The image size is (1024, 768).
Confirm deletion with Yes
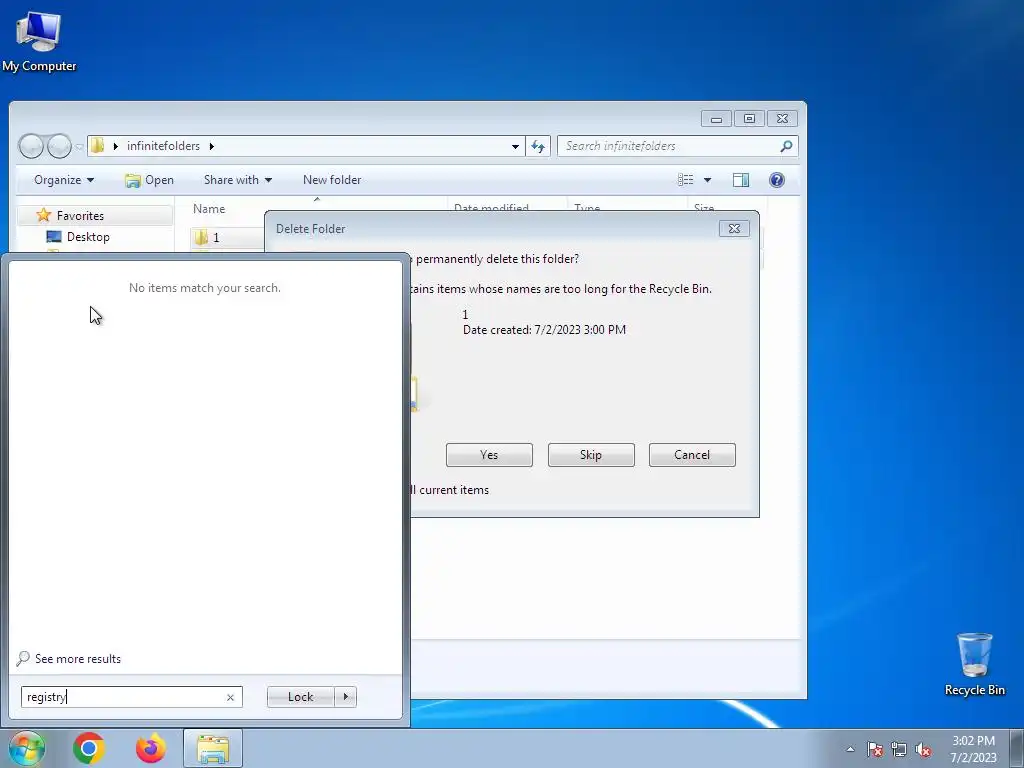(x=489, y=455)
